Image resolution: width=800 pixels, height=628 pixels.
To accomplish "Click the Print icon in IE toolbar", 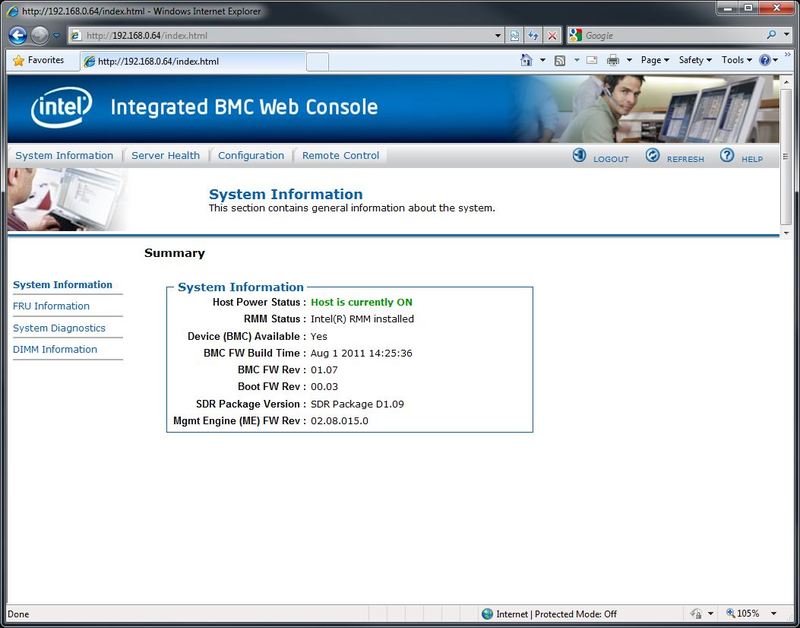I will 613,60.
